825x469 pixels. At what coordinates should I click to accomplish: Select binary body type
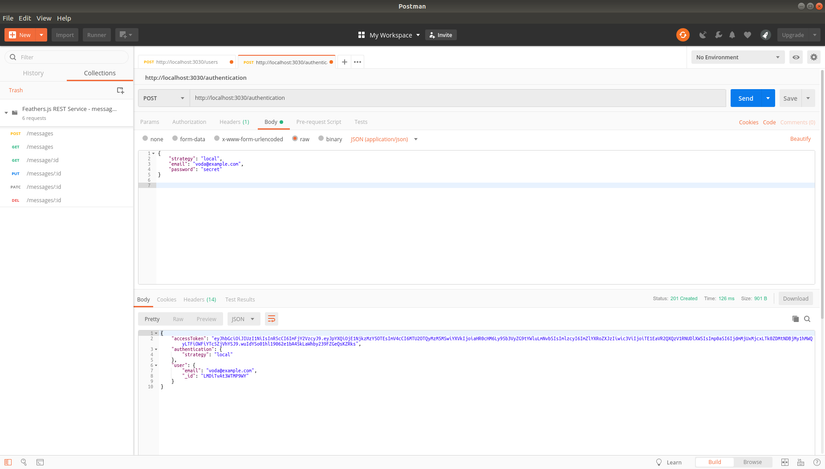[x=321, y=138]
